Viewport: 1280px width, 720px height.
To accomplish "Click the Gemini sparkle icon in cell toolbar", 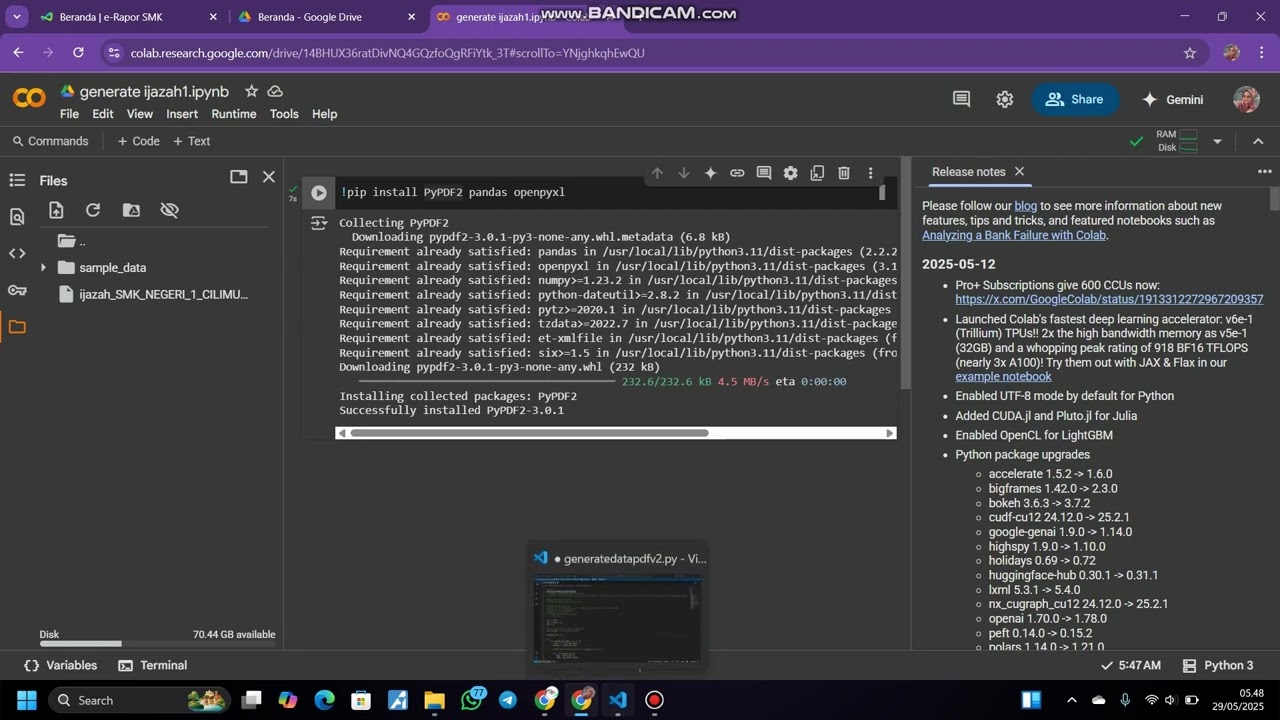I will click(x=710, y=173).
